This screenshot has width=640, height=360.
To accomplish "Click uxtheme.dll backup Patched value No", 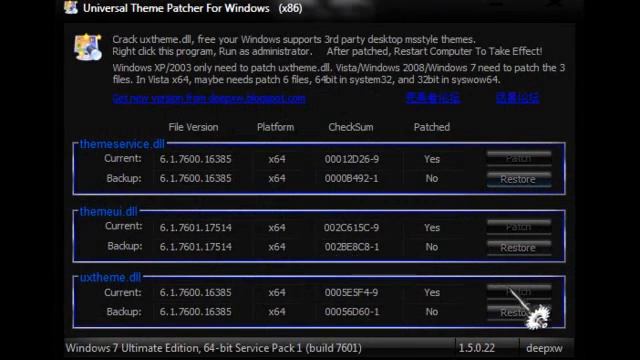I will click(432, 312).
